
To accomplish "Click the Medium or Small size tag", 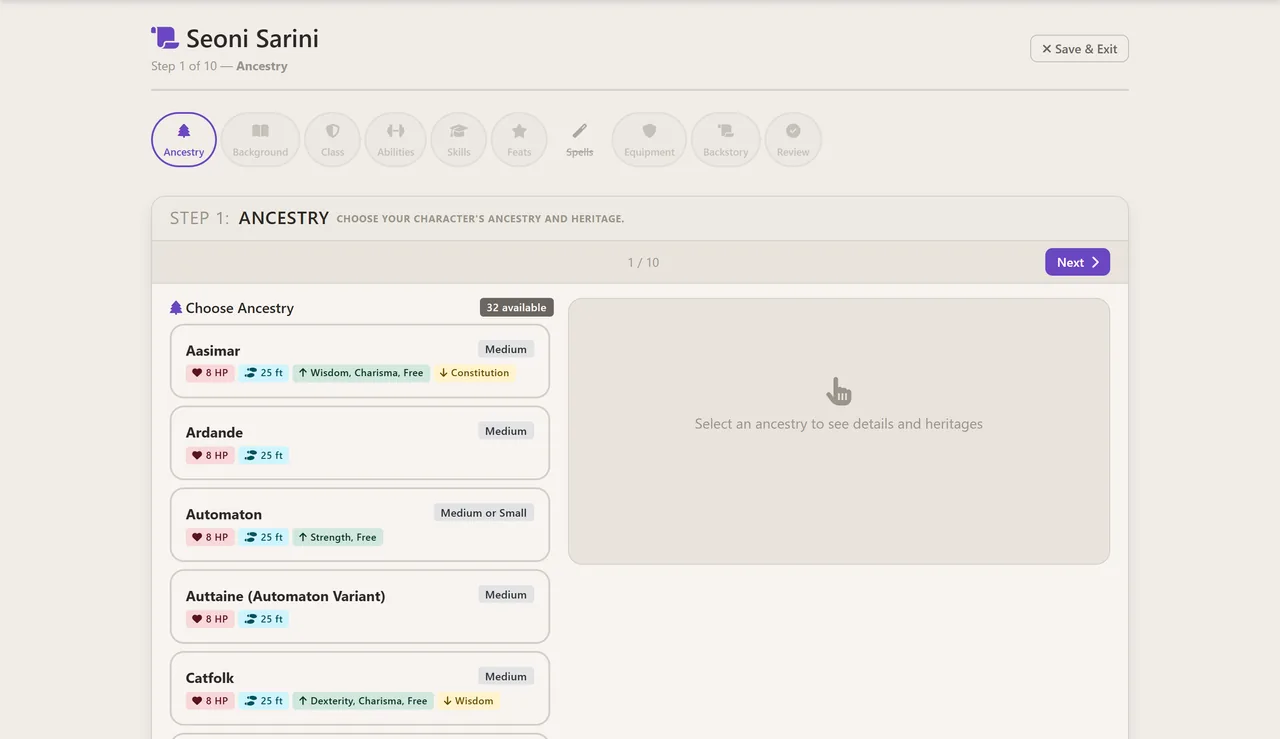I will 484,513.
